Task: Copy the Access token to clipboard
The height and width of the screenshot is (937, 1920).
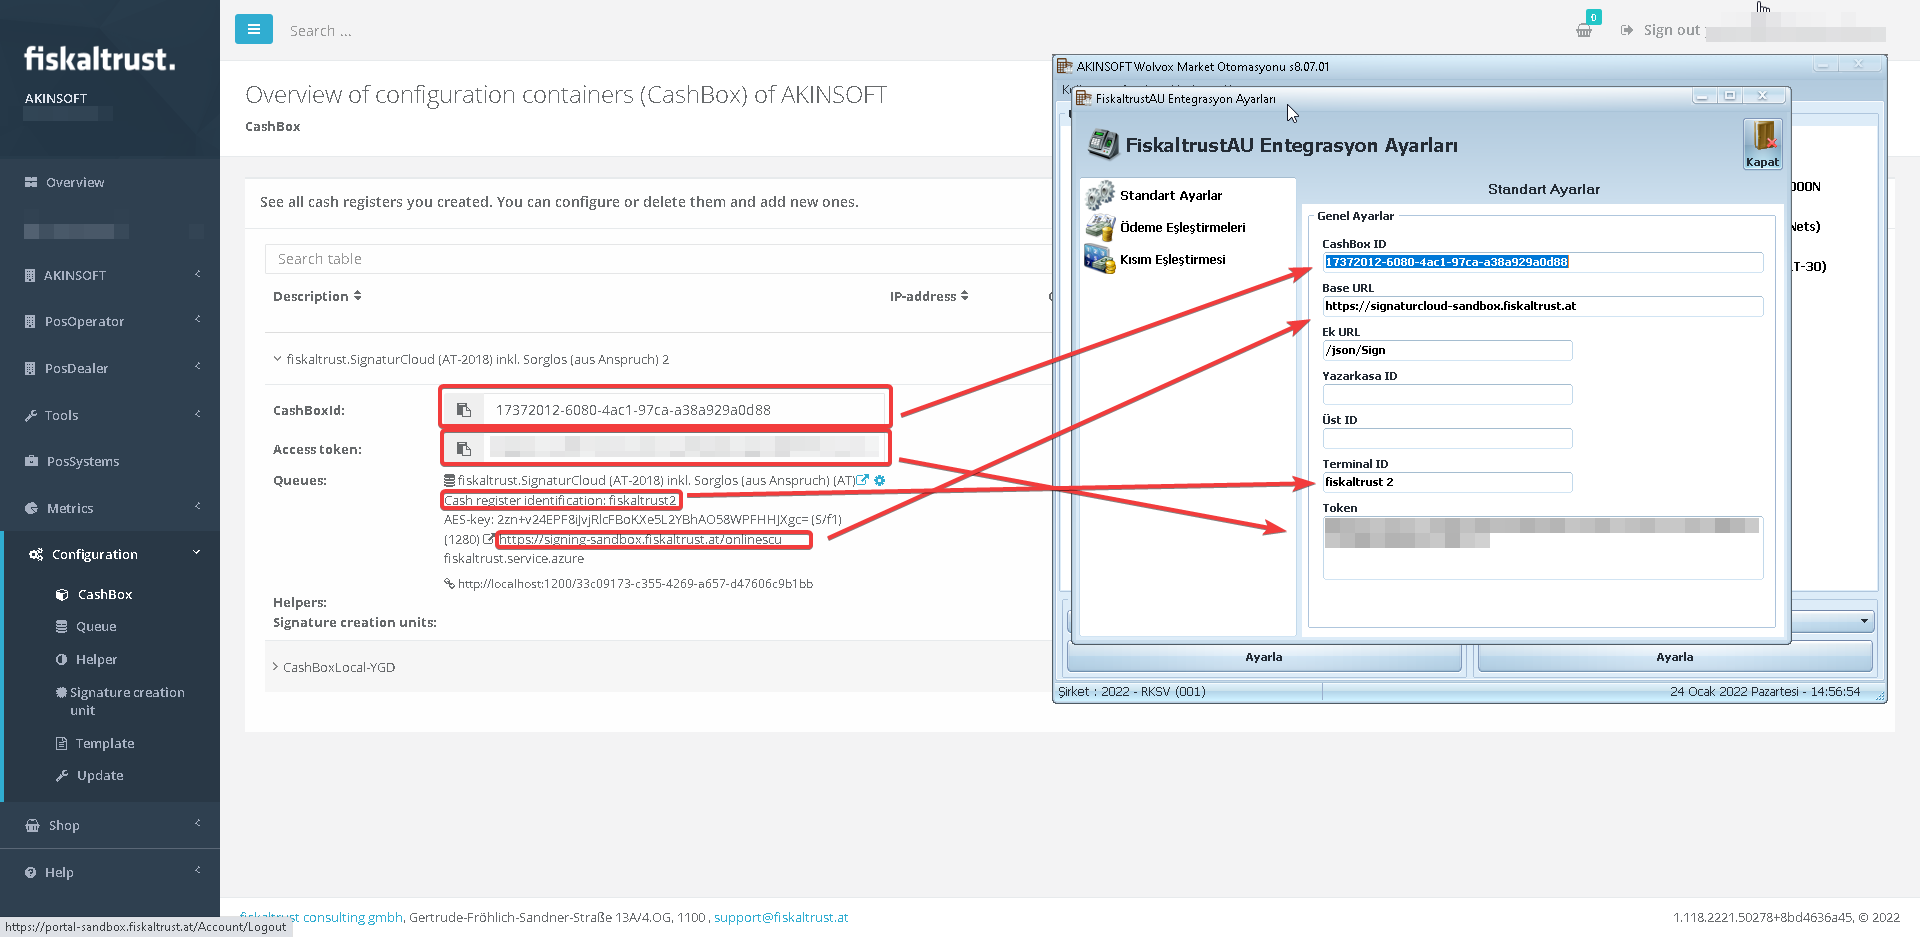Action: [464, 448]
